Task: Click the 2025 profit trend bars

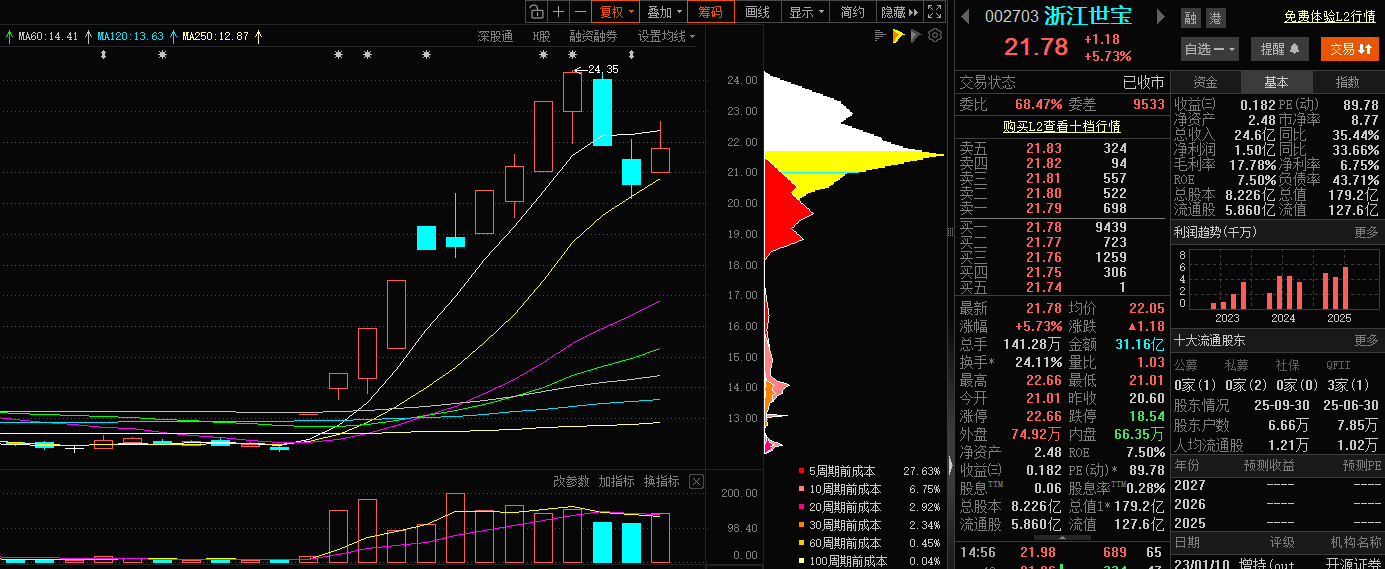Action: [1336, 288]
